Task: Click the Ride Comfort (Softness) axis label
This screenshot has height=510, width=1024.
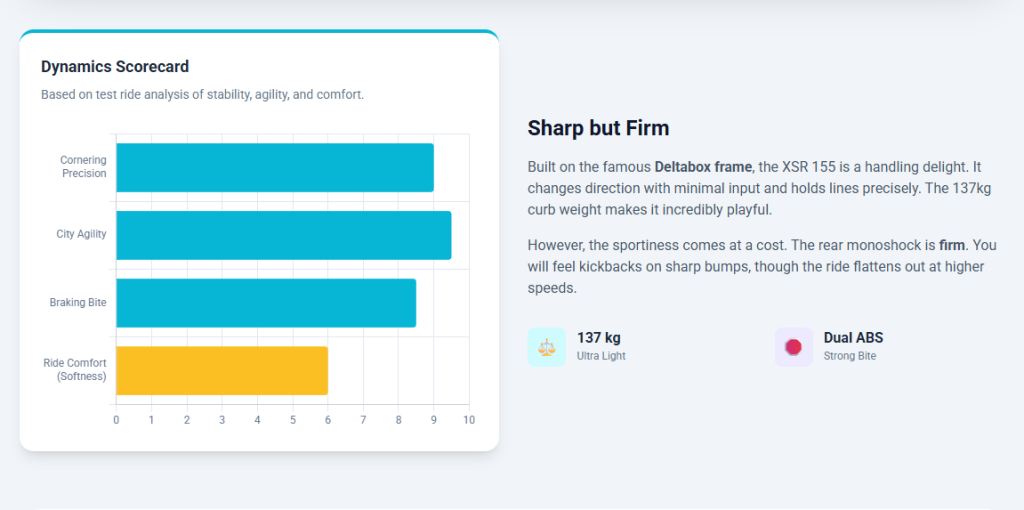Action: 75,370
